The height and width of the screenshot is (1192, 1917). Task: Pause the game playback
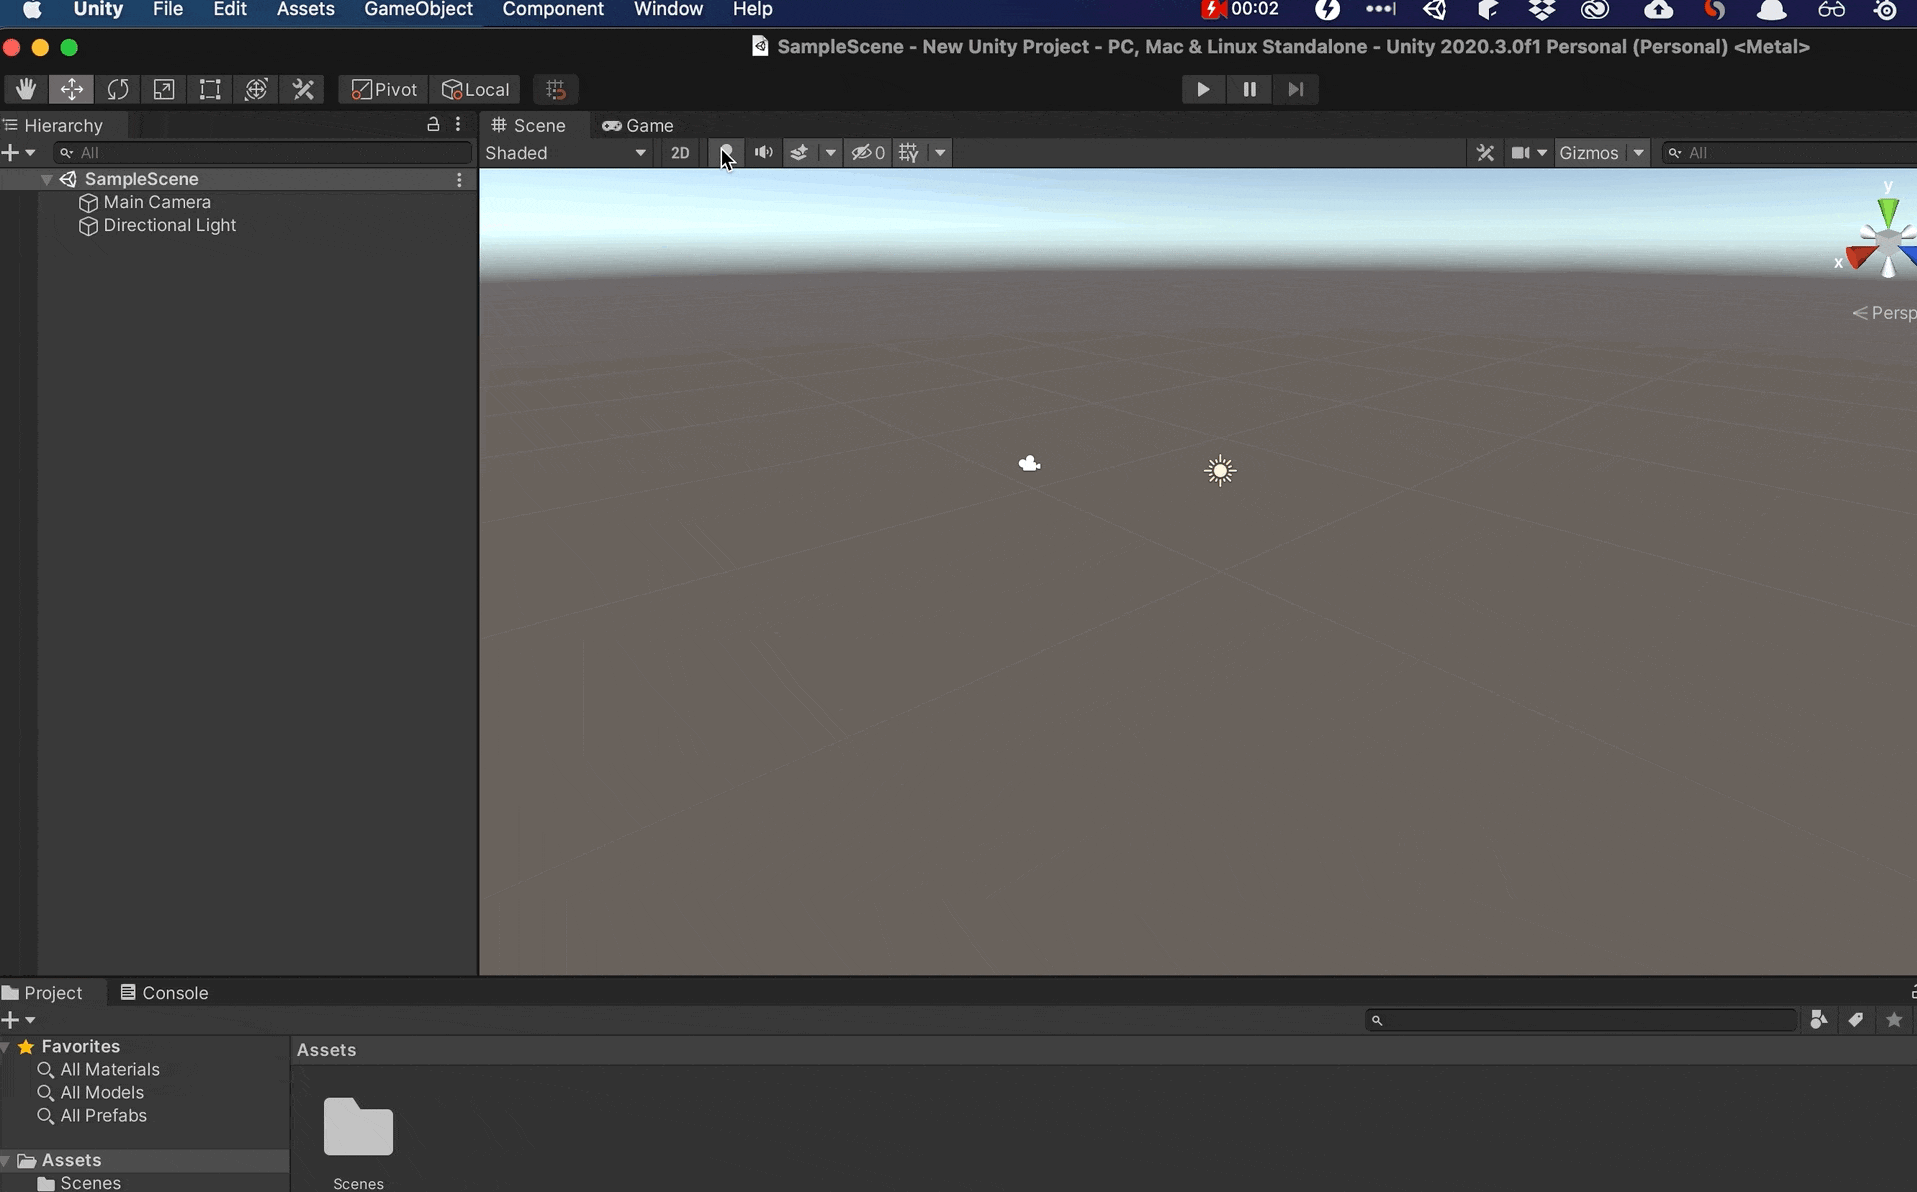point(1249,89)
